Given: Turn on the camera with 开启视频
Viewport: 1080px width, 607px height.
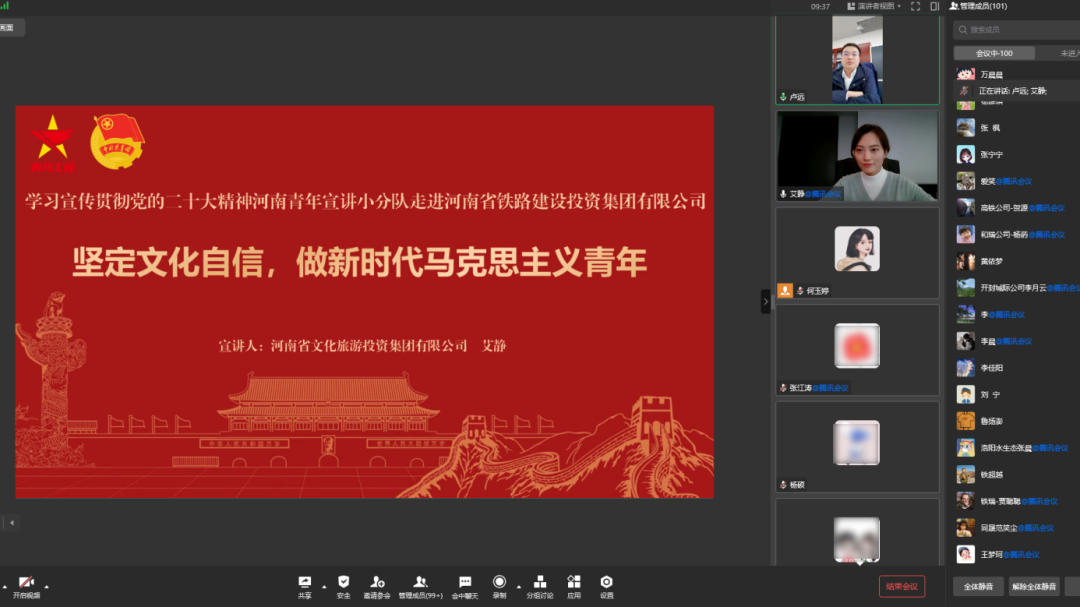Looking at the screenshot, I should [26, 587].
